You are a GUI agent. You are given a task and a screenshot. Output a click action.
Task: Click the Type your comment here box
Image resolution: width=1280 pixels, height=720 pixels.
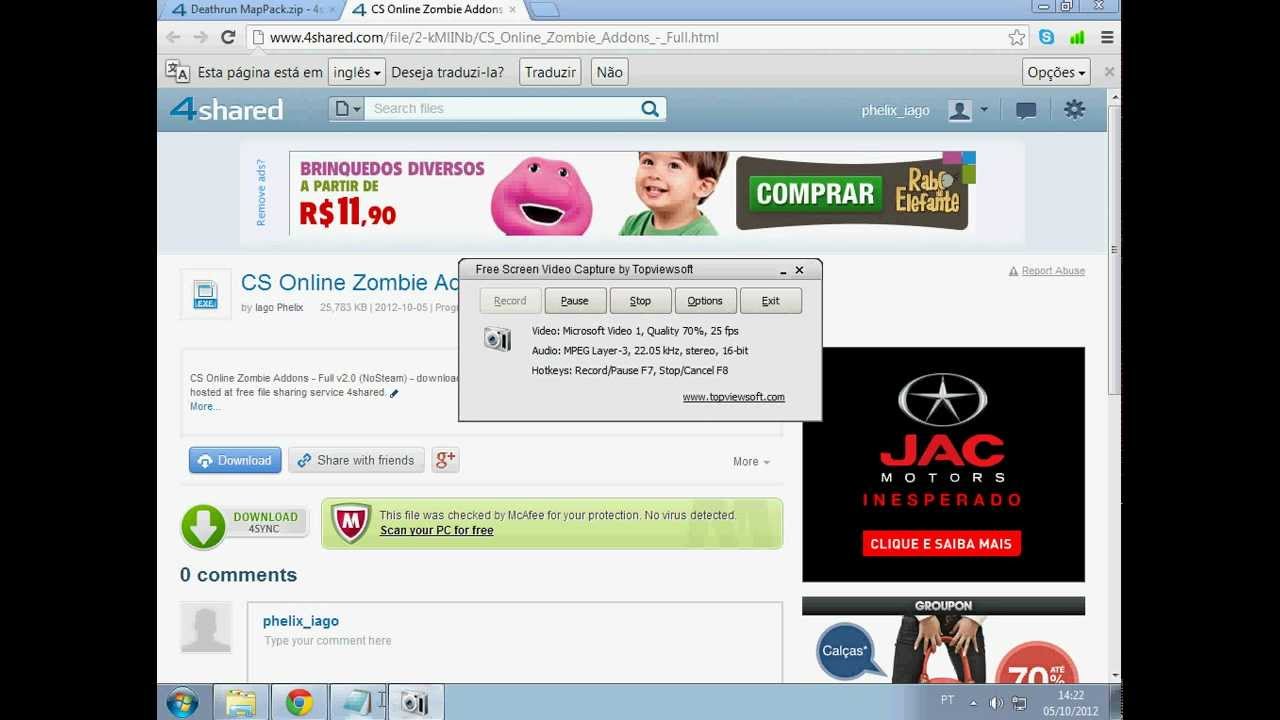[515, 642]
